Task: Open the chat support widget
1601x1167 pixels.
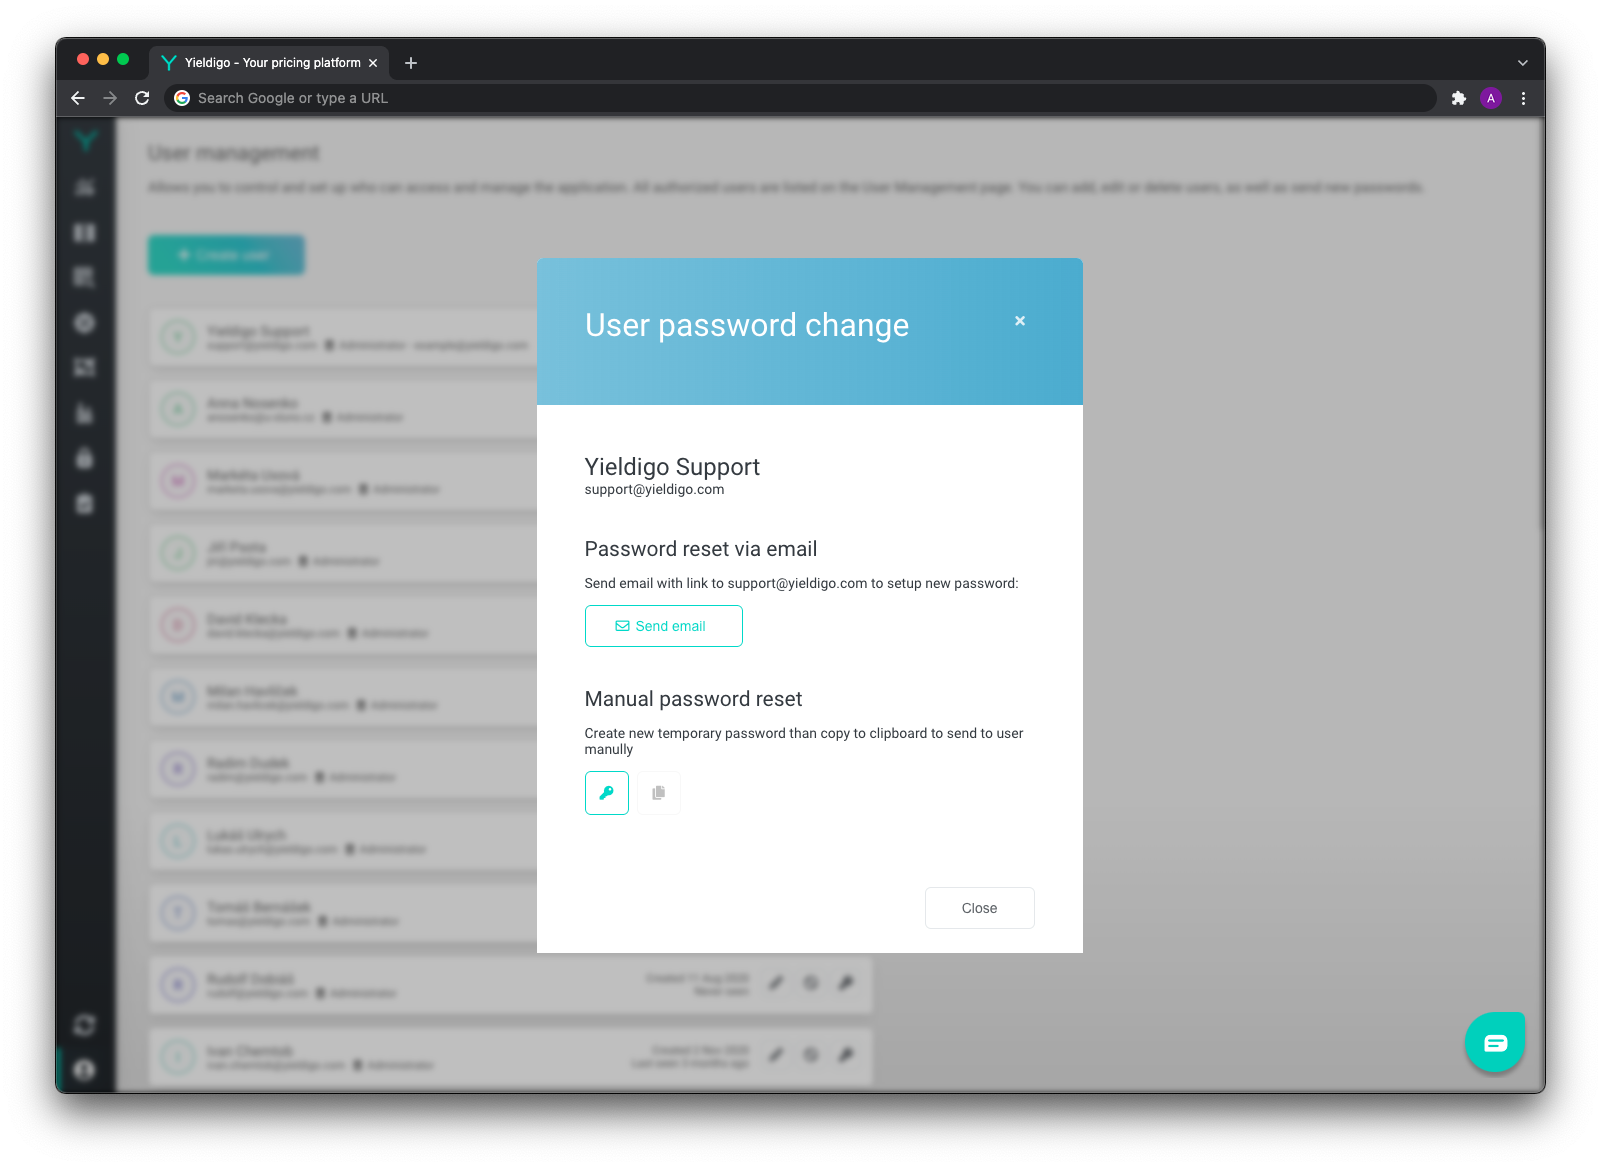Action: coord(1495,1042)
